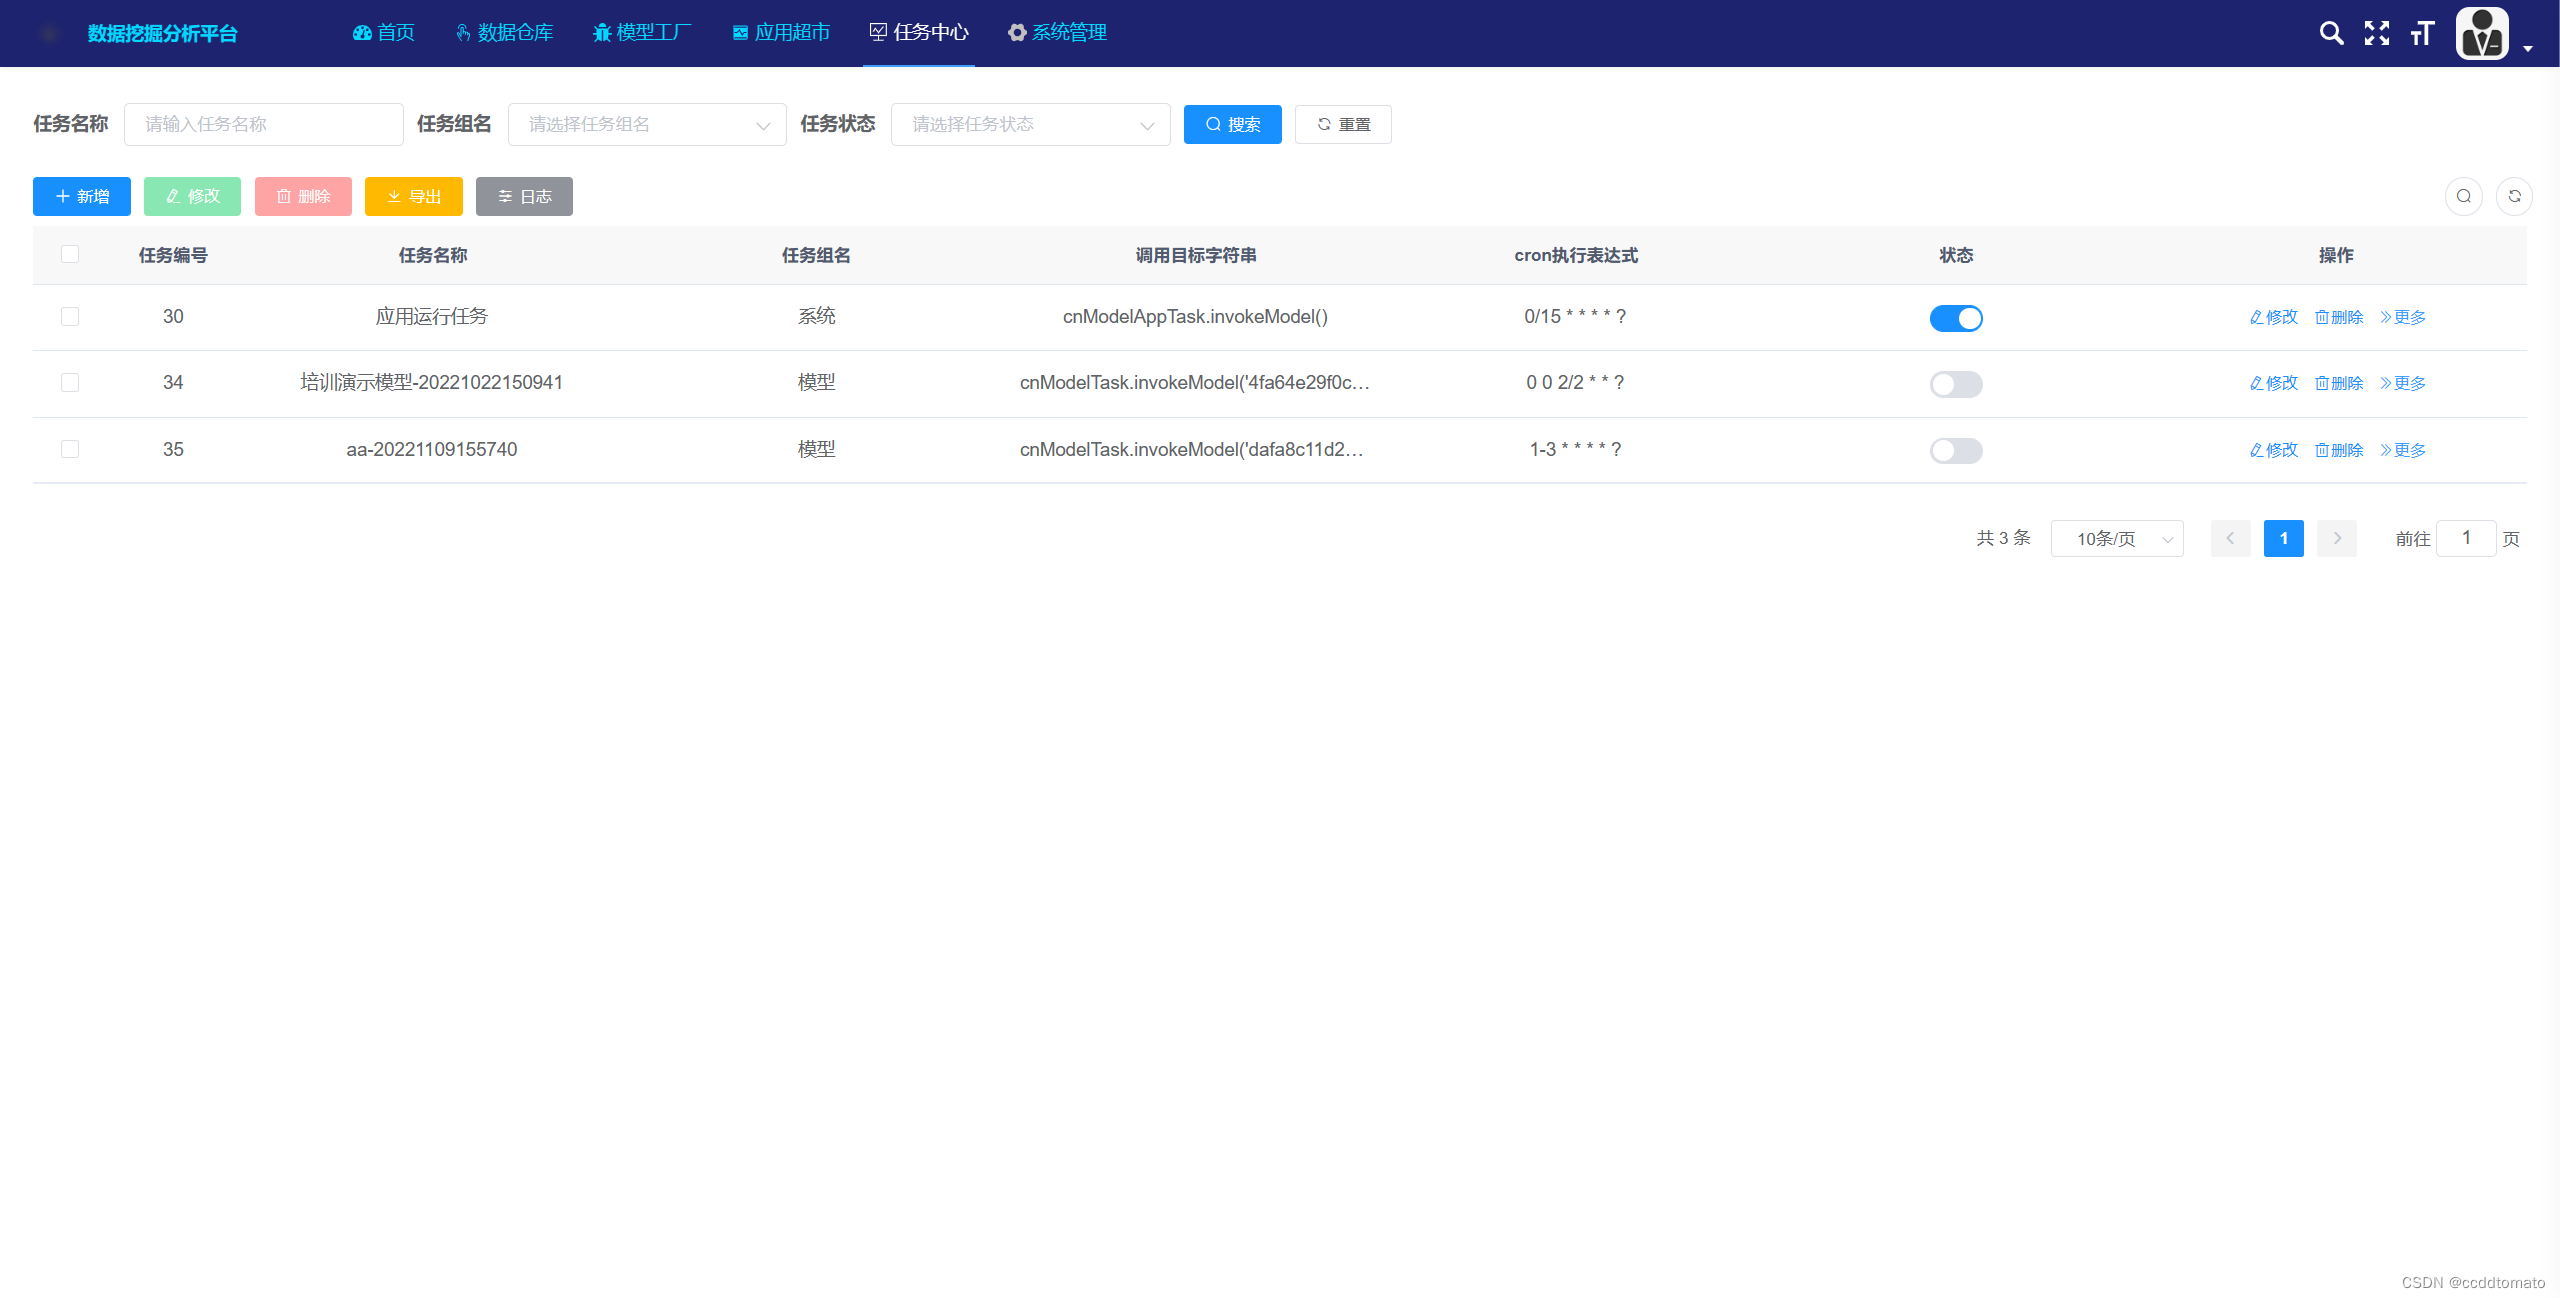The width and height of the screenshot is (2560, 1298).
Task: Open the 系统管理 menu item
Action: pyautogui.click(x=1057, y=33)
